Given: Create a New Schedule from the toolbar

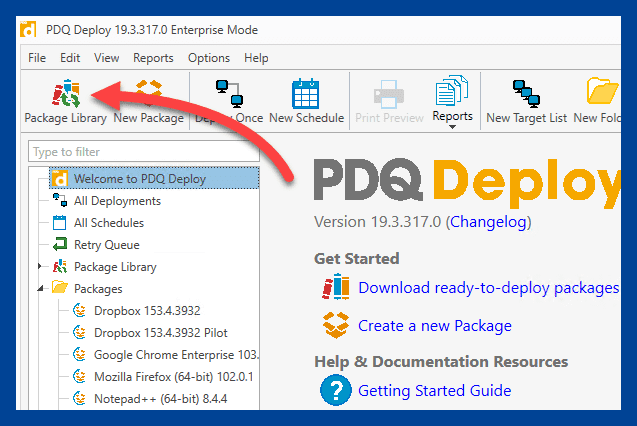Looking at the screenshot, I should (x=306, y=102).
